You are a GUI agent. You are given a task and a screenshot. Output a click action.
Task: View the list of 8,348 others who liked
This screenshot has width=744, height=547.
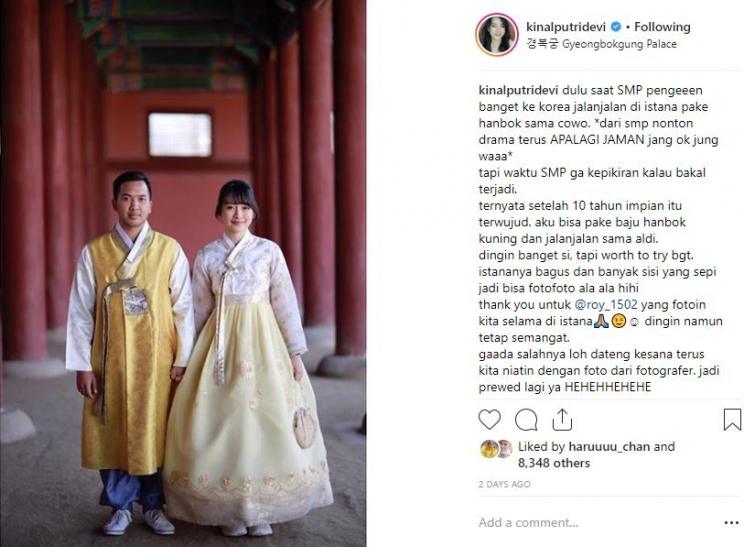click(554, 463)
